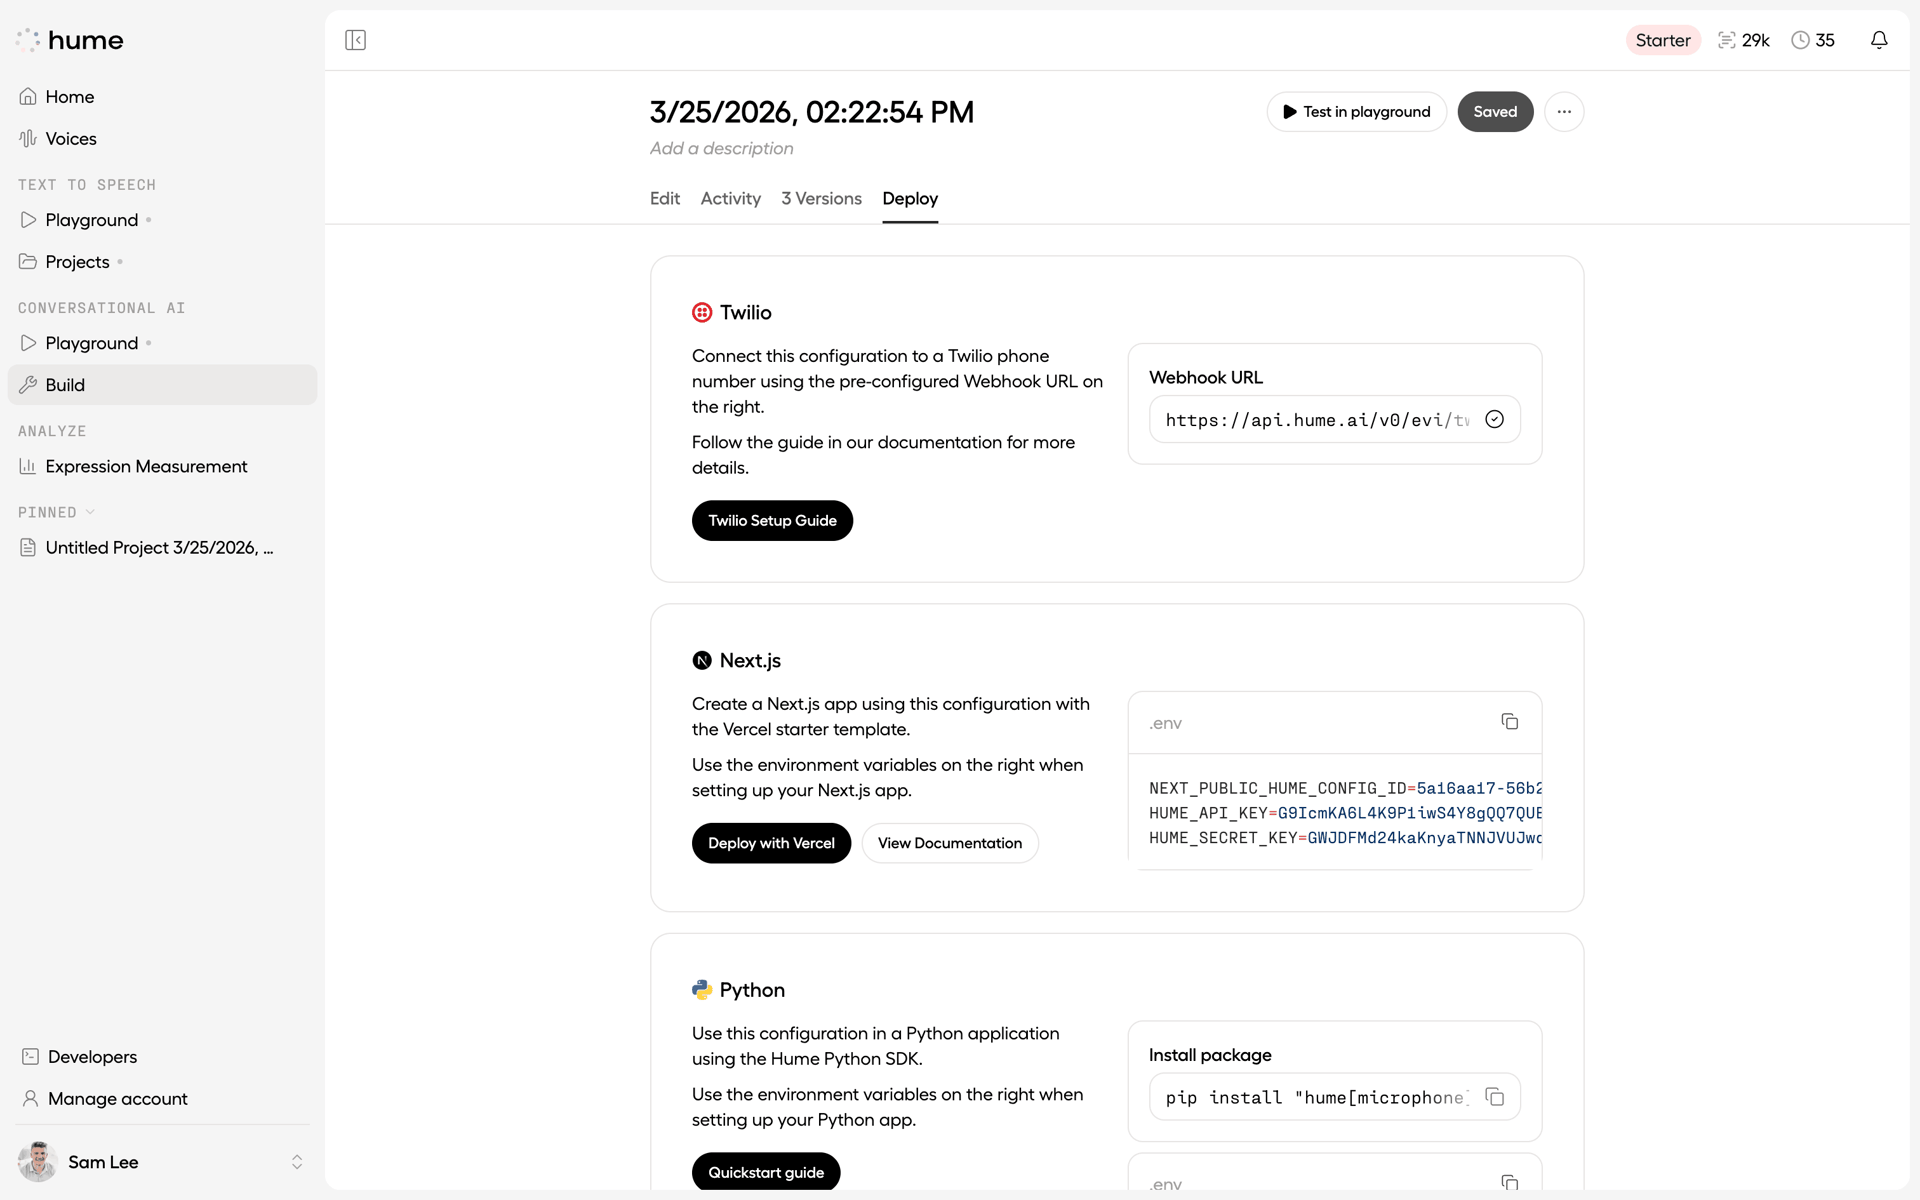Open the Python Quickstart guide

click(x=766, y=1172)
